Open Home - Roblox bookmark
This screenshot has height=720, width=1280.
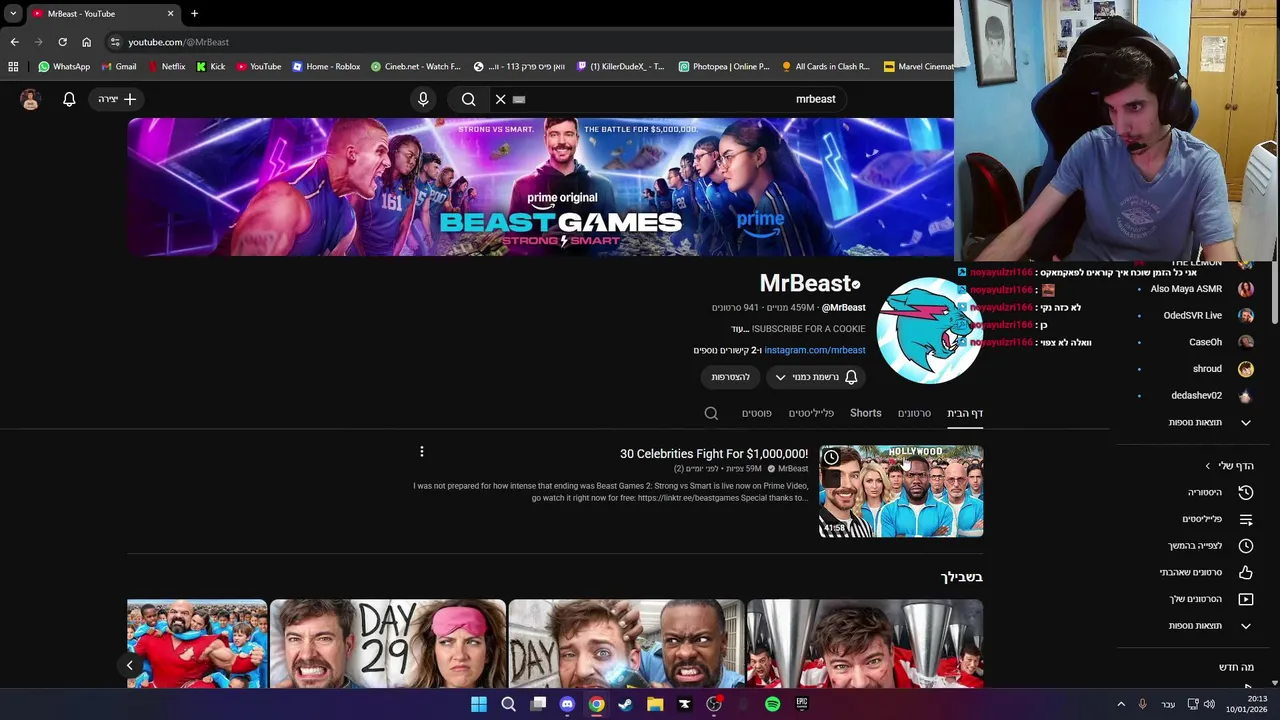click(x=326, y=67)
